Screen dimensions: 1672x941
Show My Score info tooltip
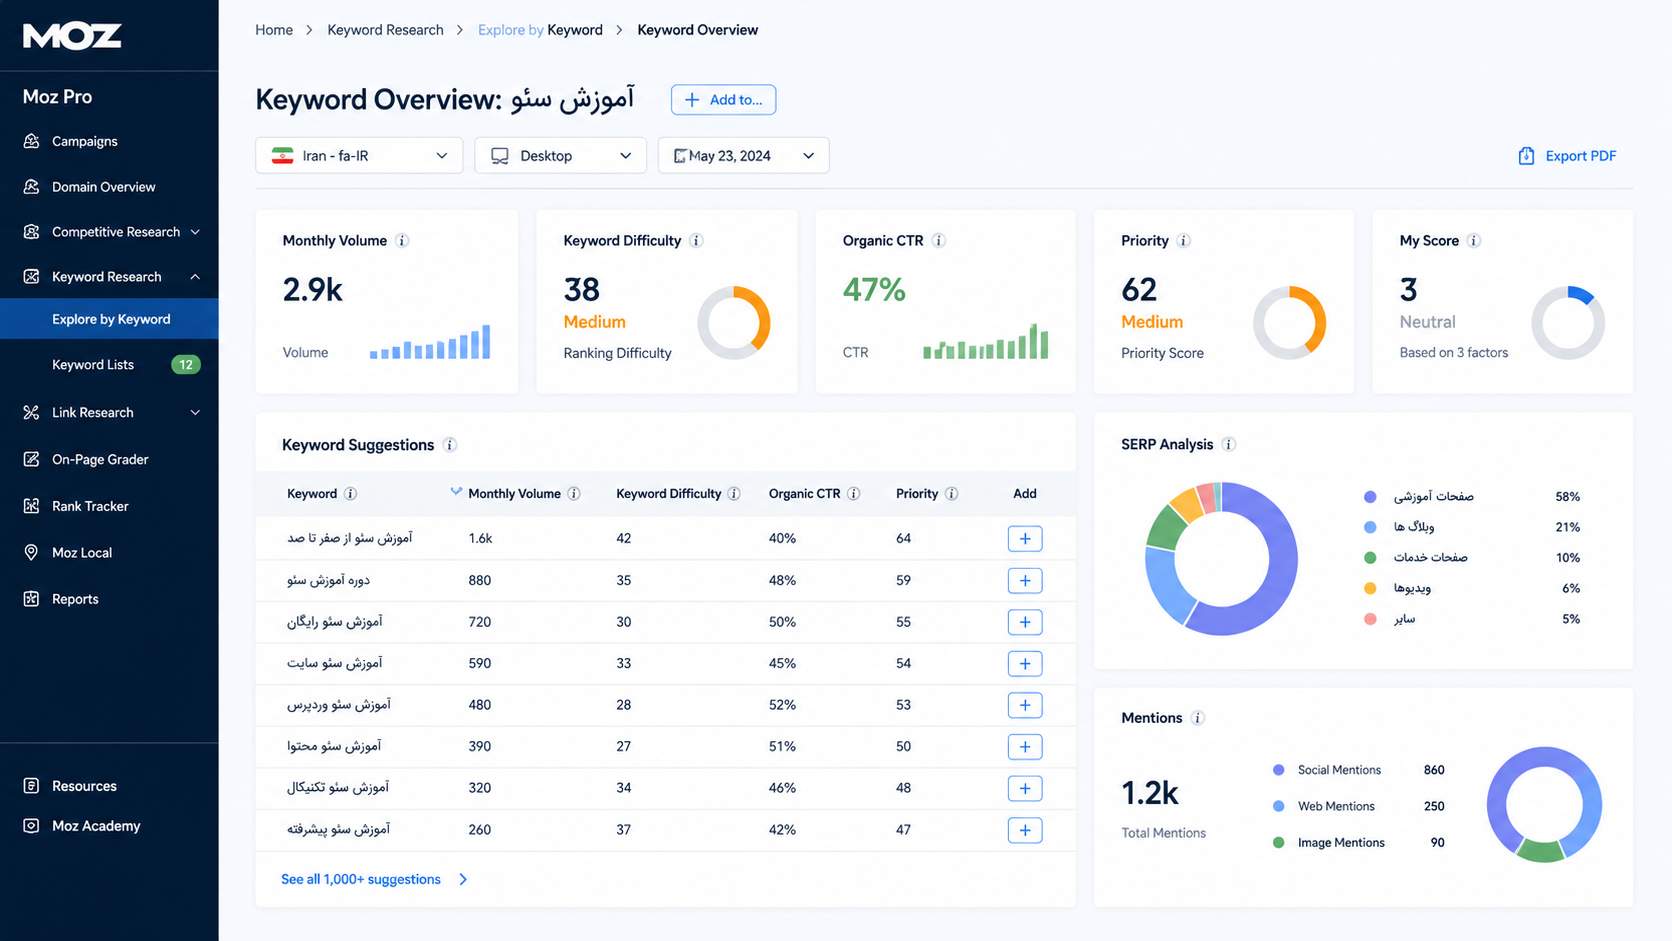1473,241
